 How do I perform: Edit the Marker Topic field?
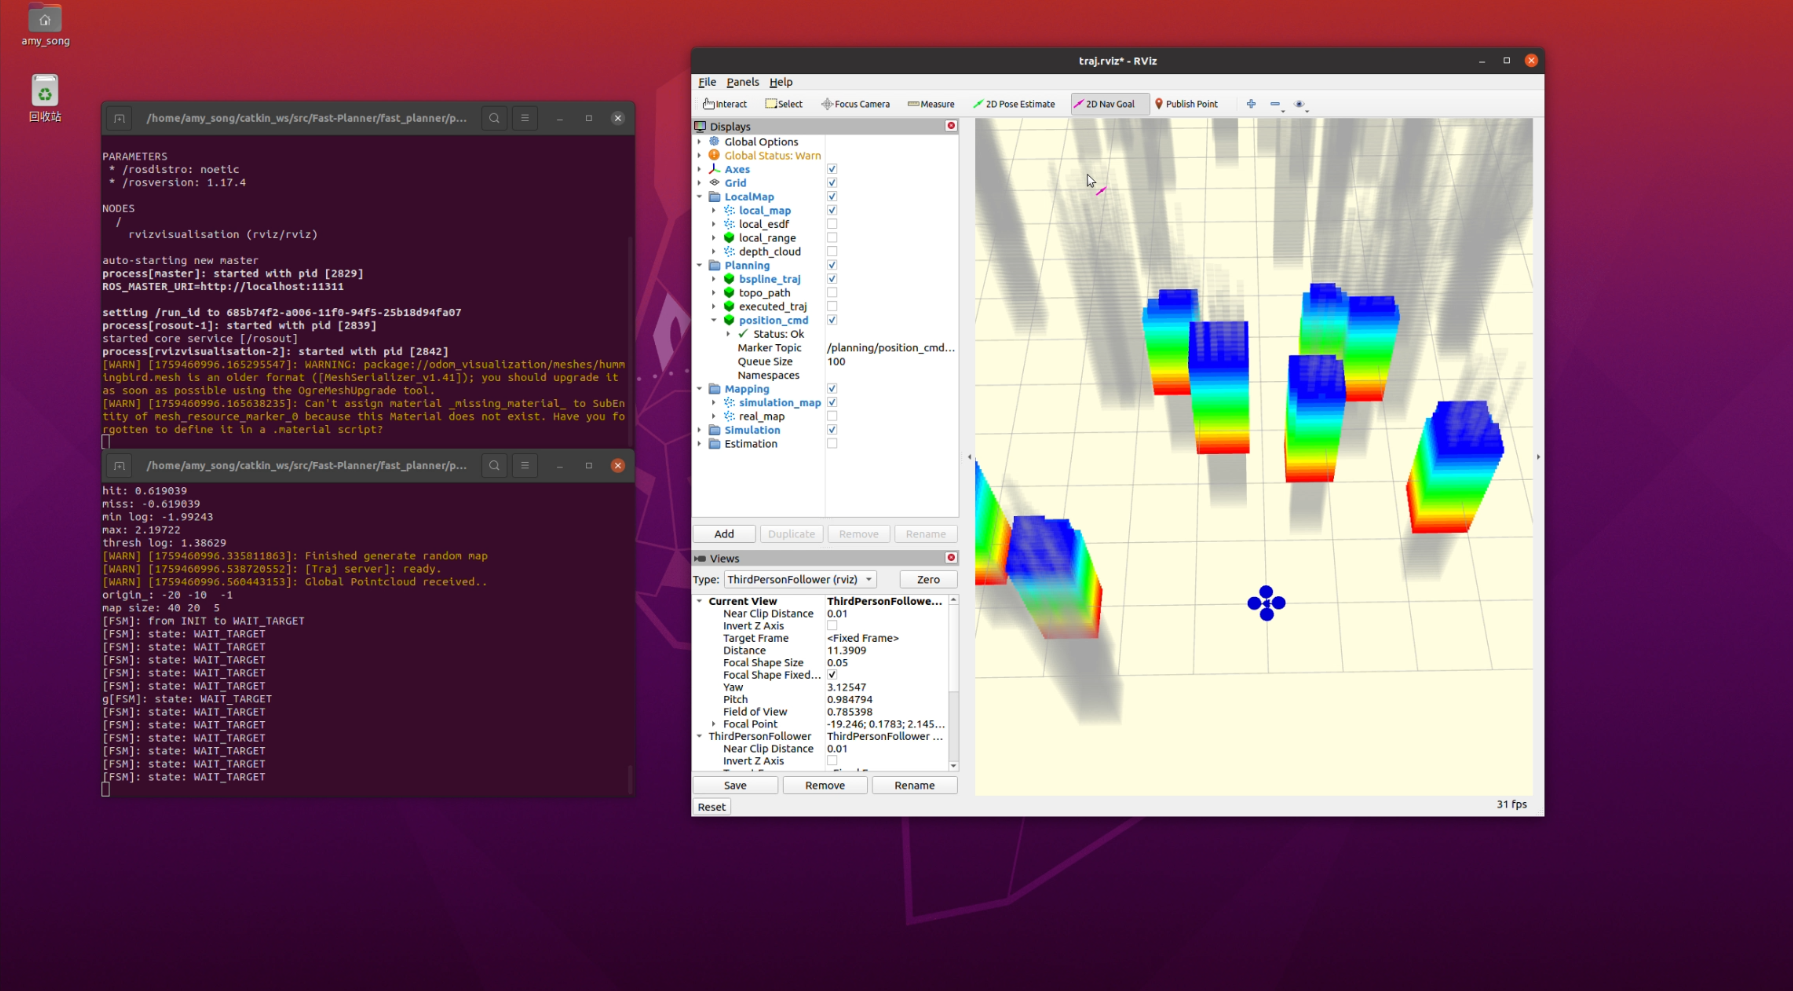tap(890, 348)
